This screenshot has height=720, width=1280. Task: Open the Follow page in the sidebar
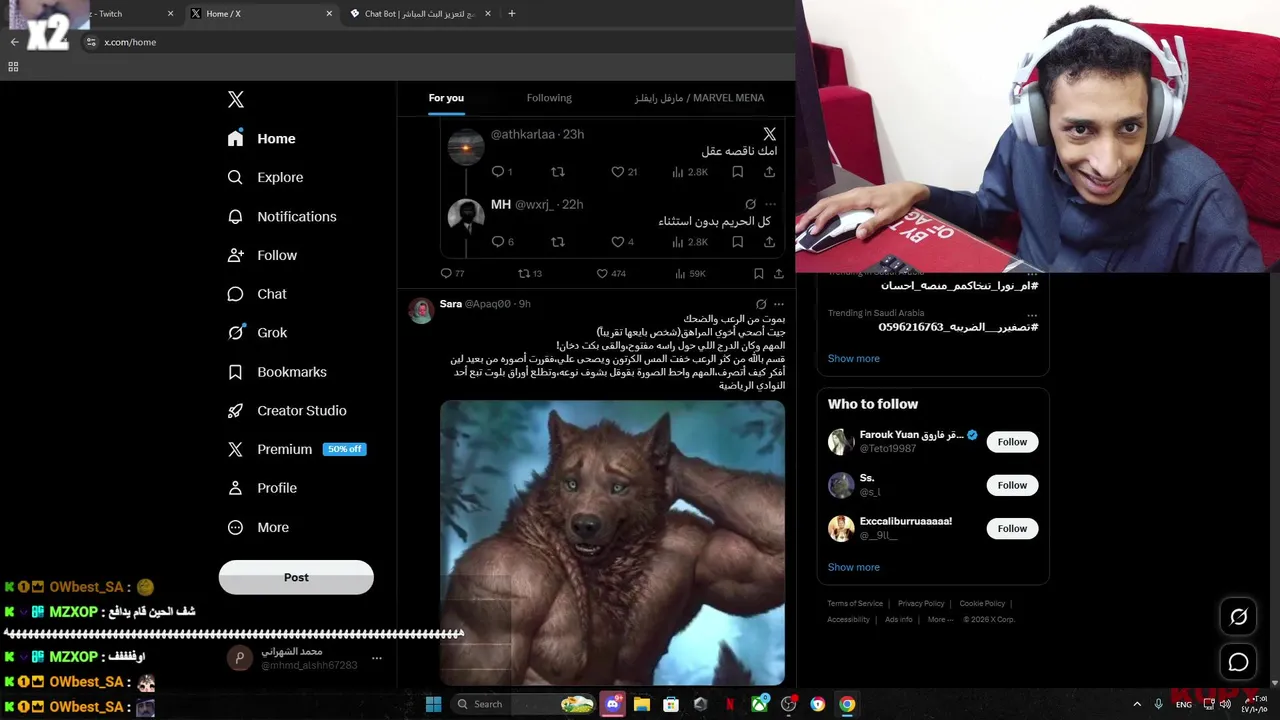click(262, 255)
